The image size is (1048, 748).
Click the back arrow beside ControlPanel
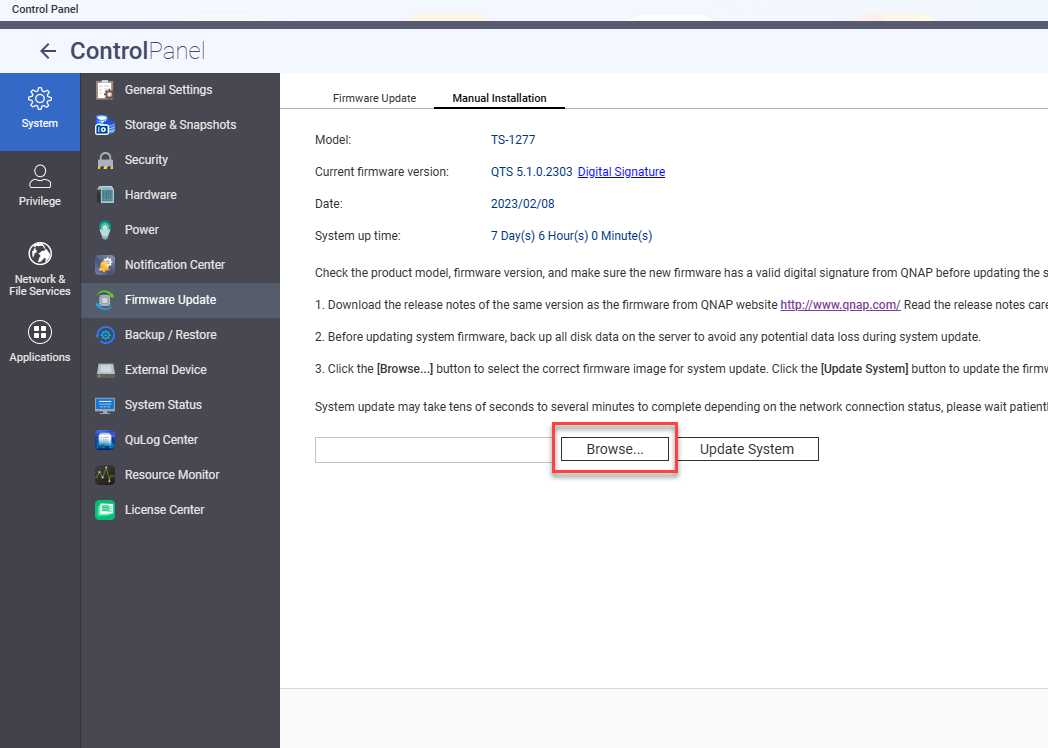[47, 51]
